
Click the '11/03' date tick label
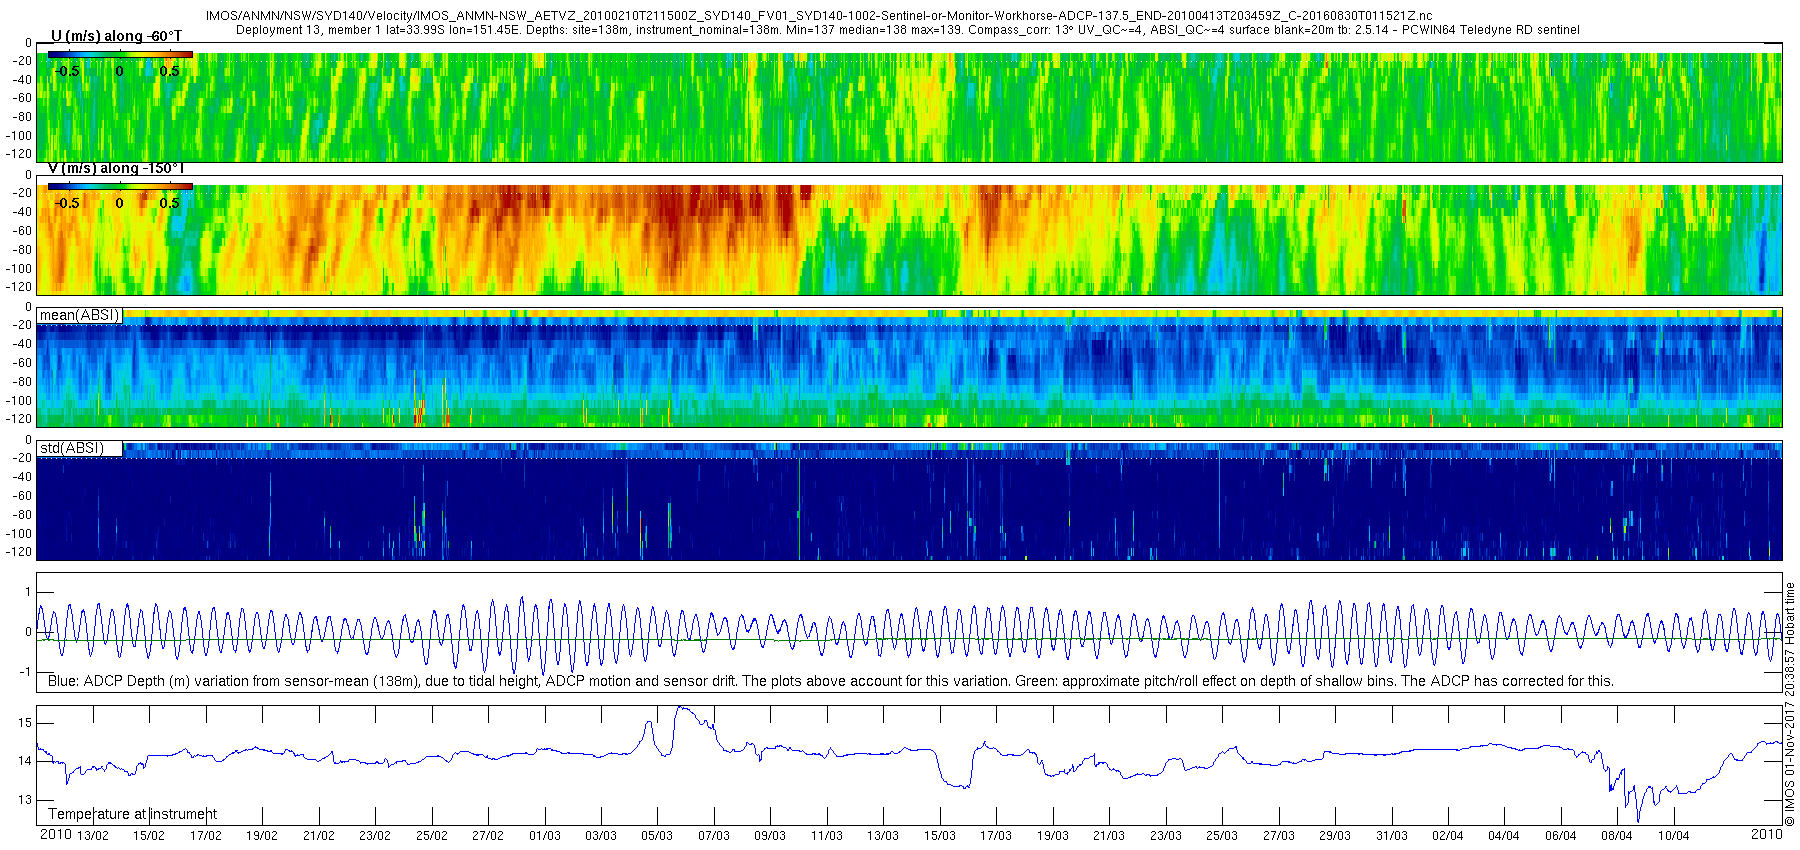point(827,836)
